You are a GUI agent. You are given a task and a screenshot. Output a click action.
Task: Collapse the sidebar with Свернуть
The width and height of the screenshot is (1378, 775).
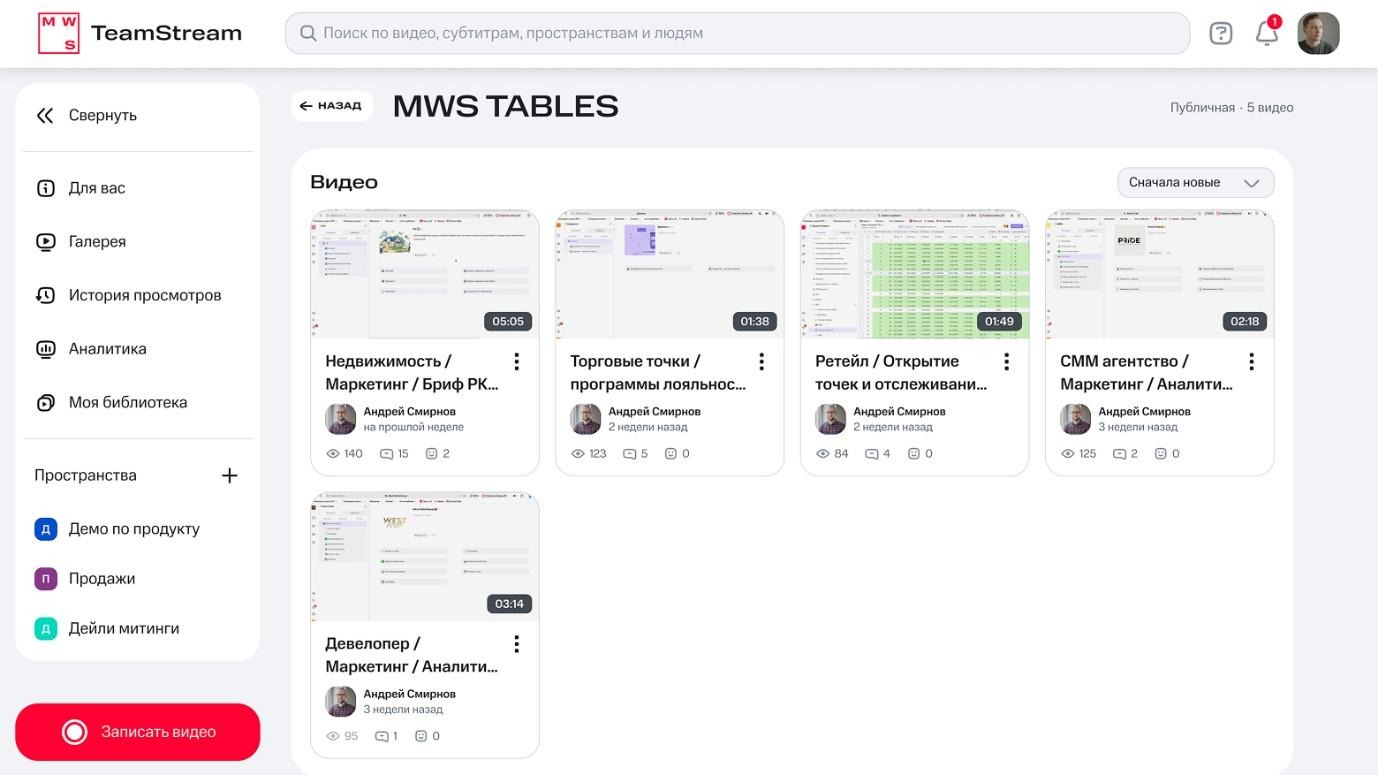pyautogui.click(x=88, y=115)
